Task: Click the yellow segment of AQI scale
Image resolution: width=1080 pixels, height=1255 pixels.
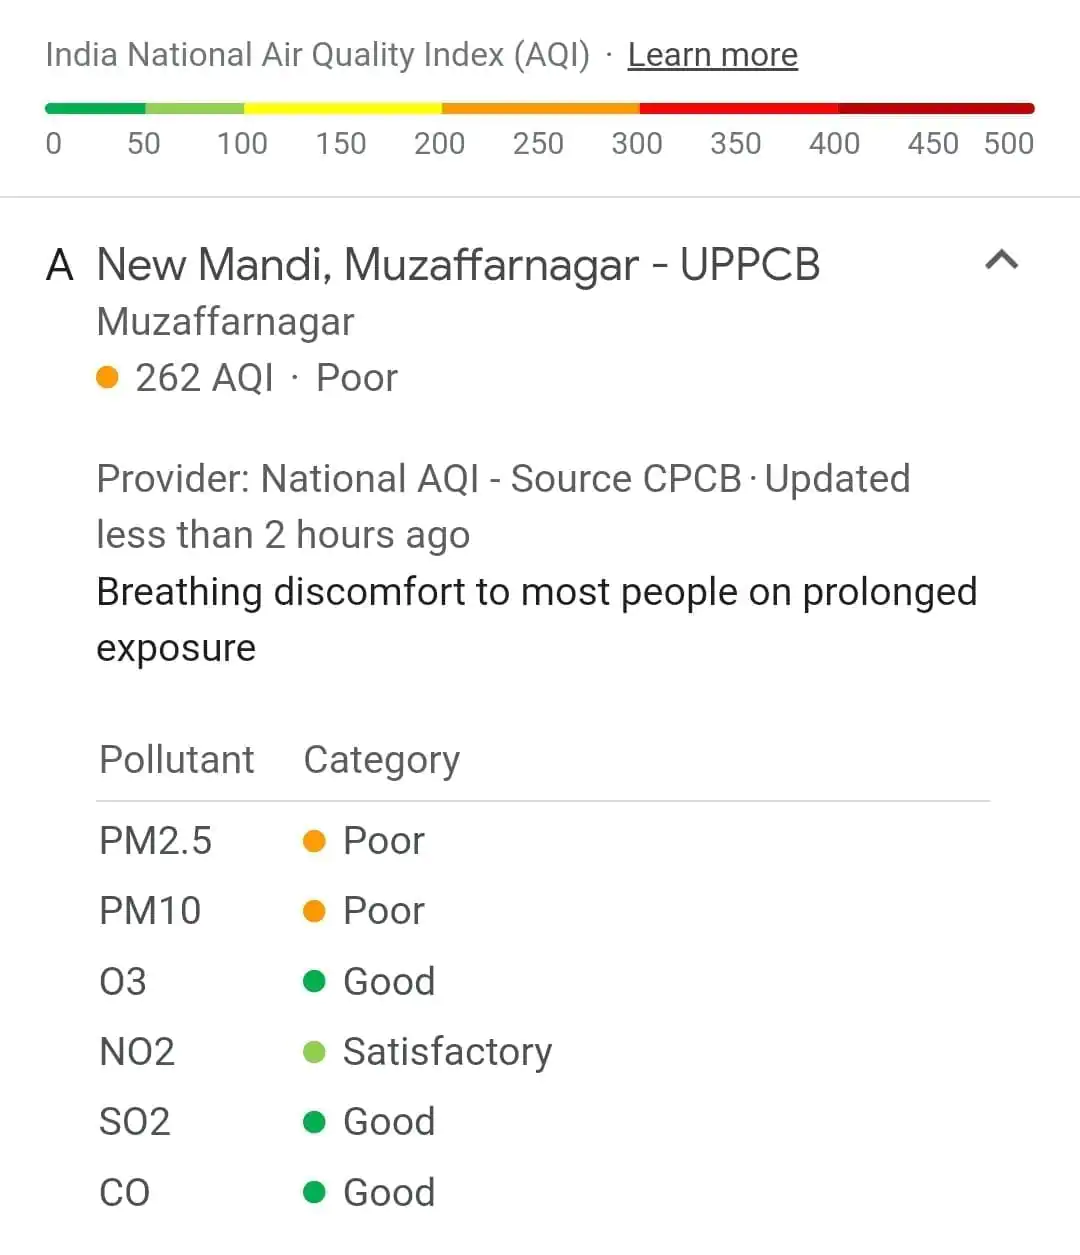Action: pyautogui.click(x=342, y=108)
